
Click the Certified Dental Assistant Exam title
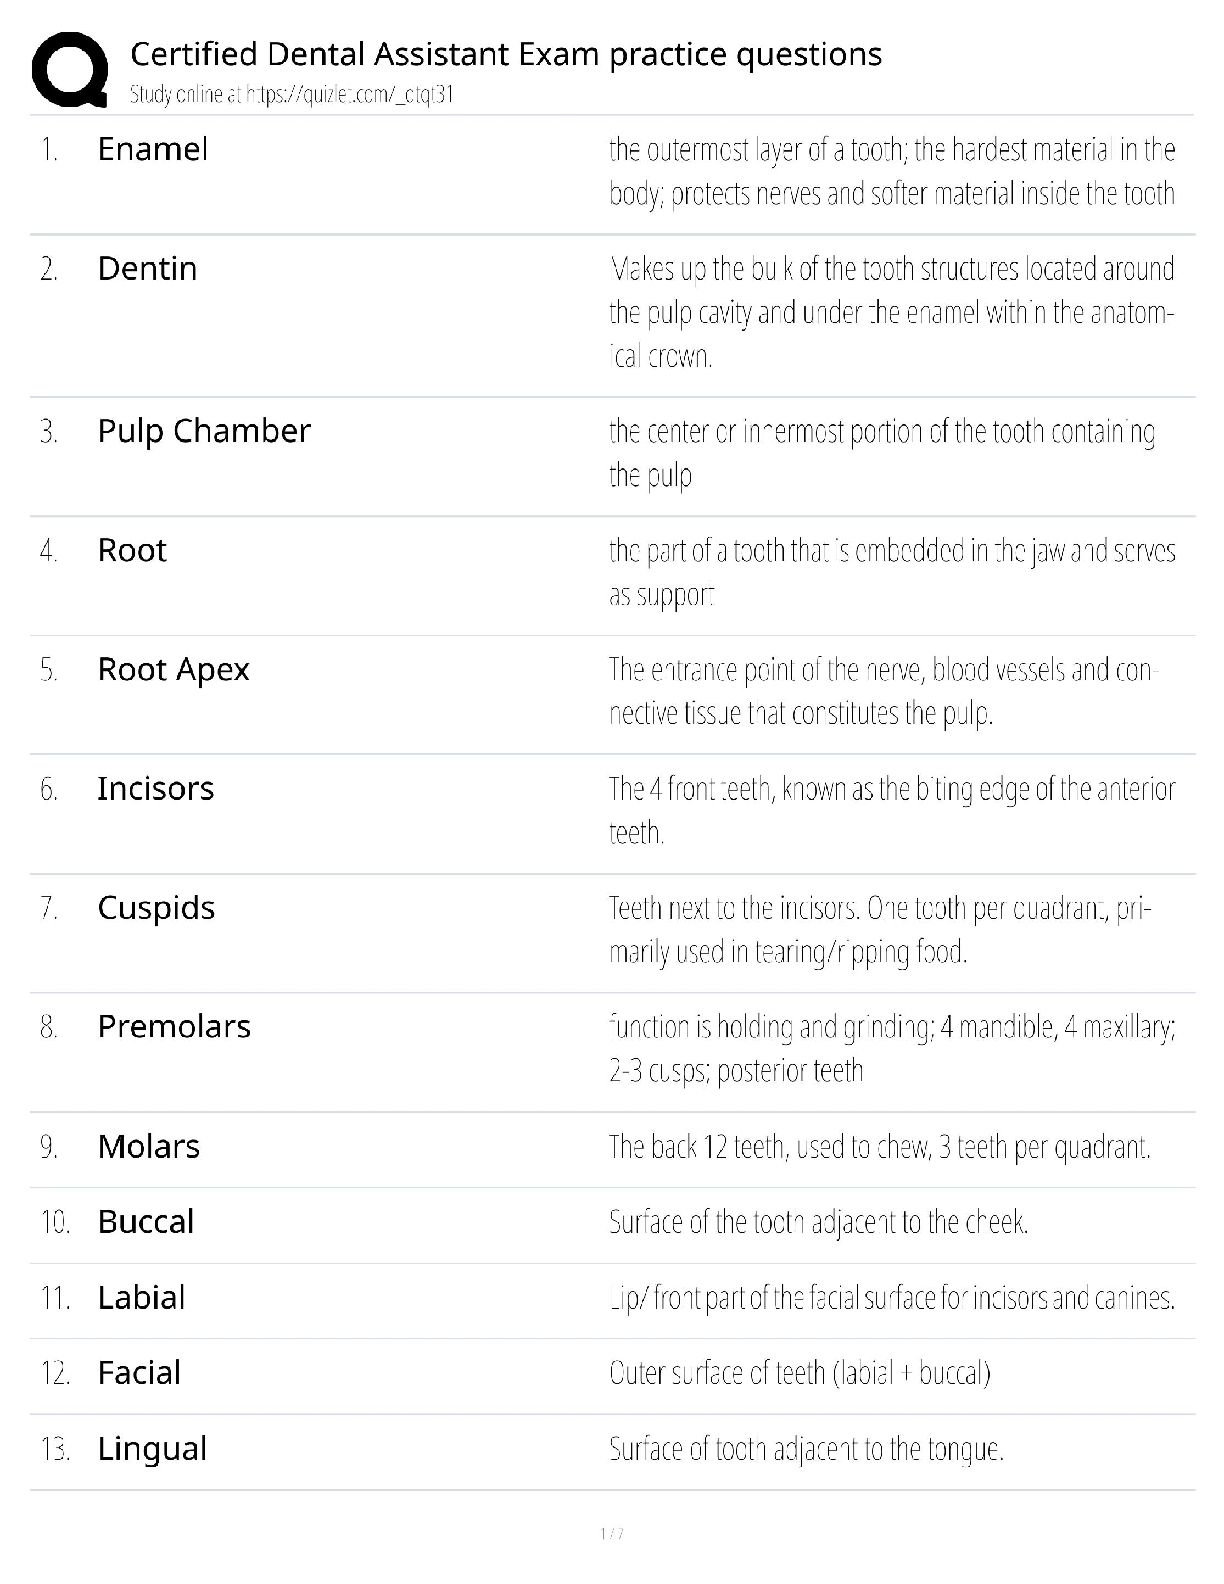coord(506,54)
